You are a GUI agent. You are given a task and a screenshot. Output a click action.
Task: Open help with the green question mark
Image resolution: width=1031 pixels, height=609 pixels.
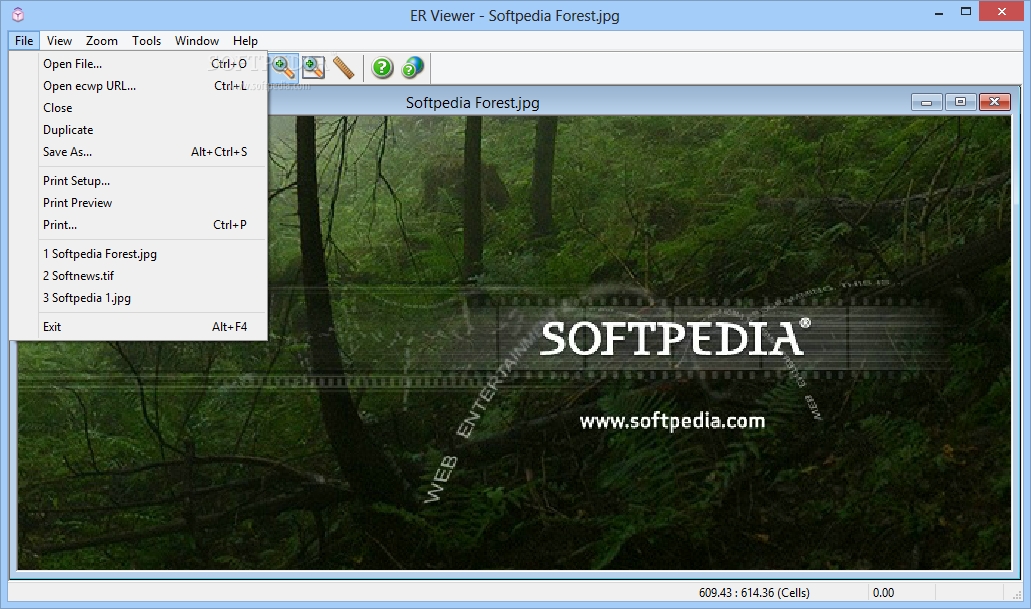tap(382, 67)
